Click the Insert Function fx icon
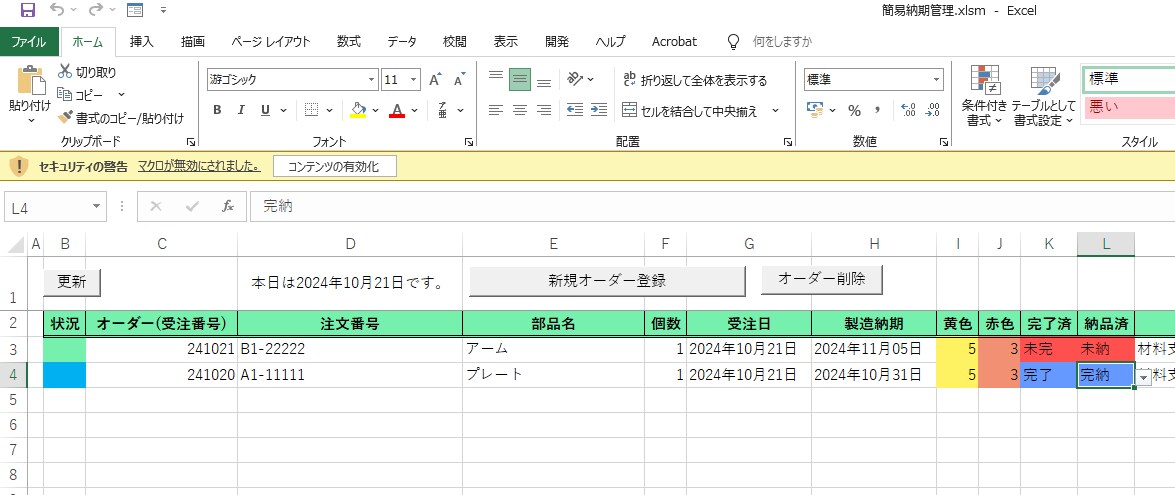 [229, 206]
